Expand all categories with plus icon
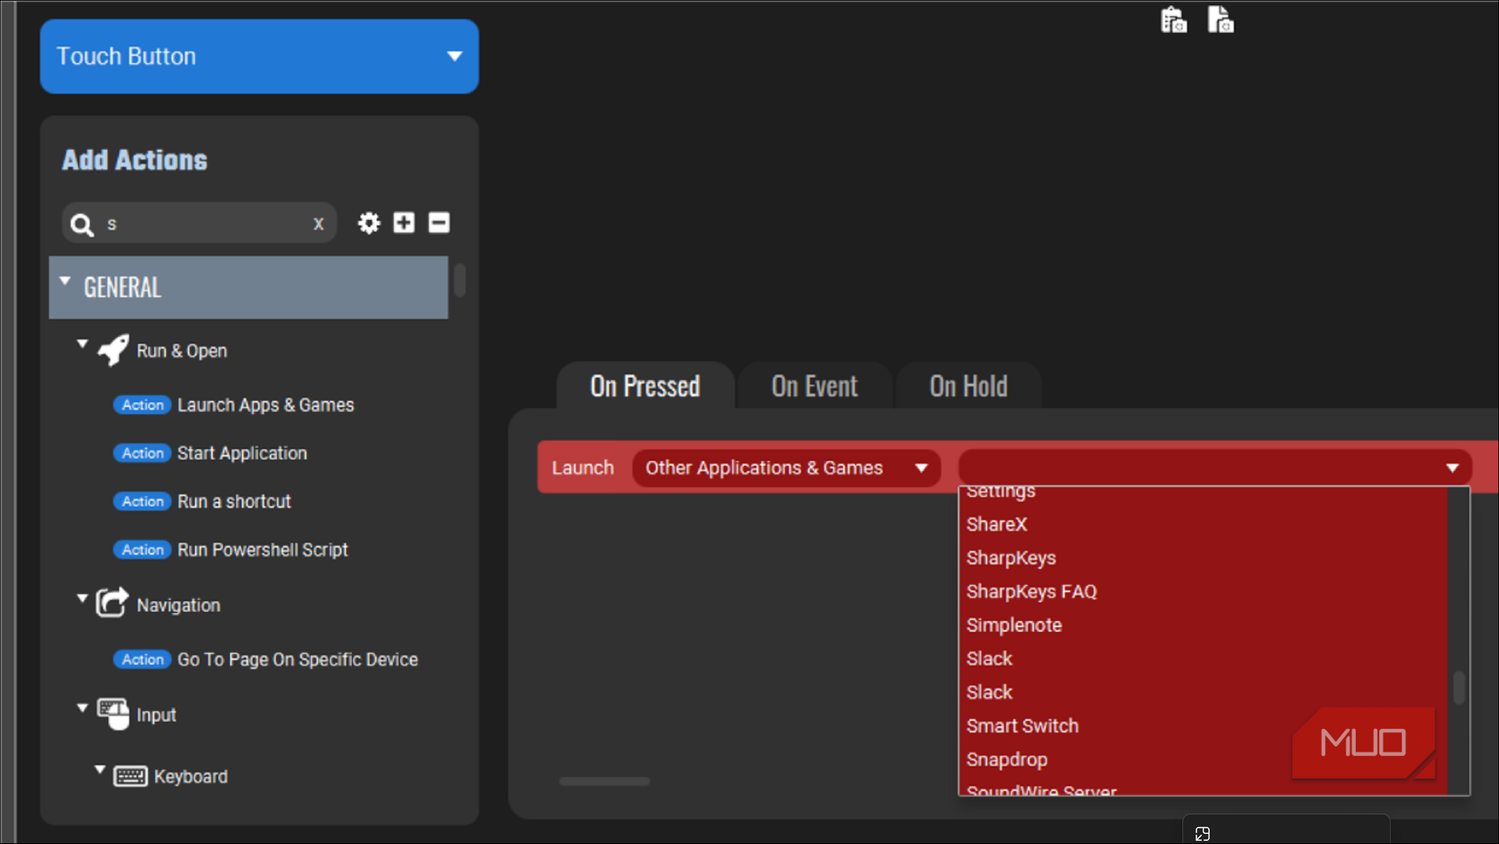 click(x=404, y=222)
